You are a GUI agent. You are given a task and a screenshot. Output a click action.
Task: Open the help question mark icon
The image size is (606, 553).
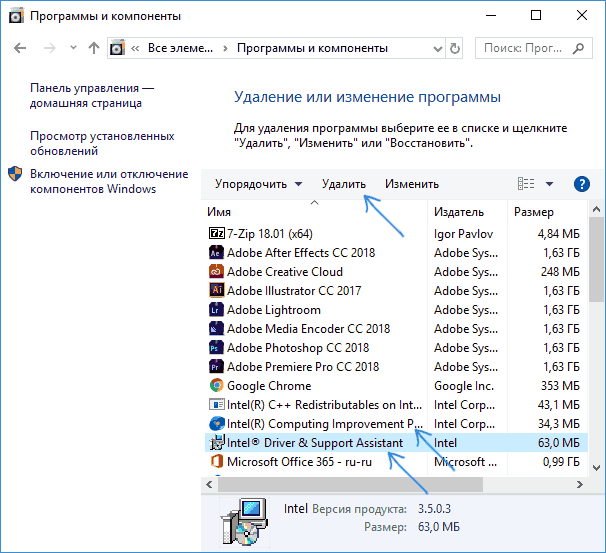(582, 184)
